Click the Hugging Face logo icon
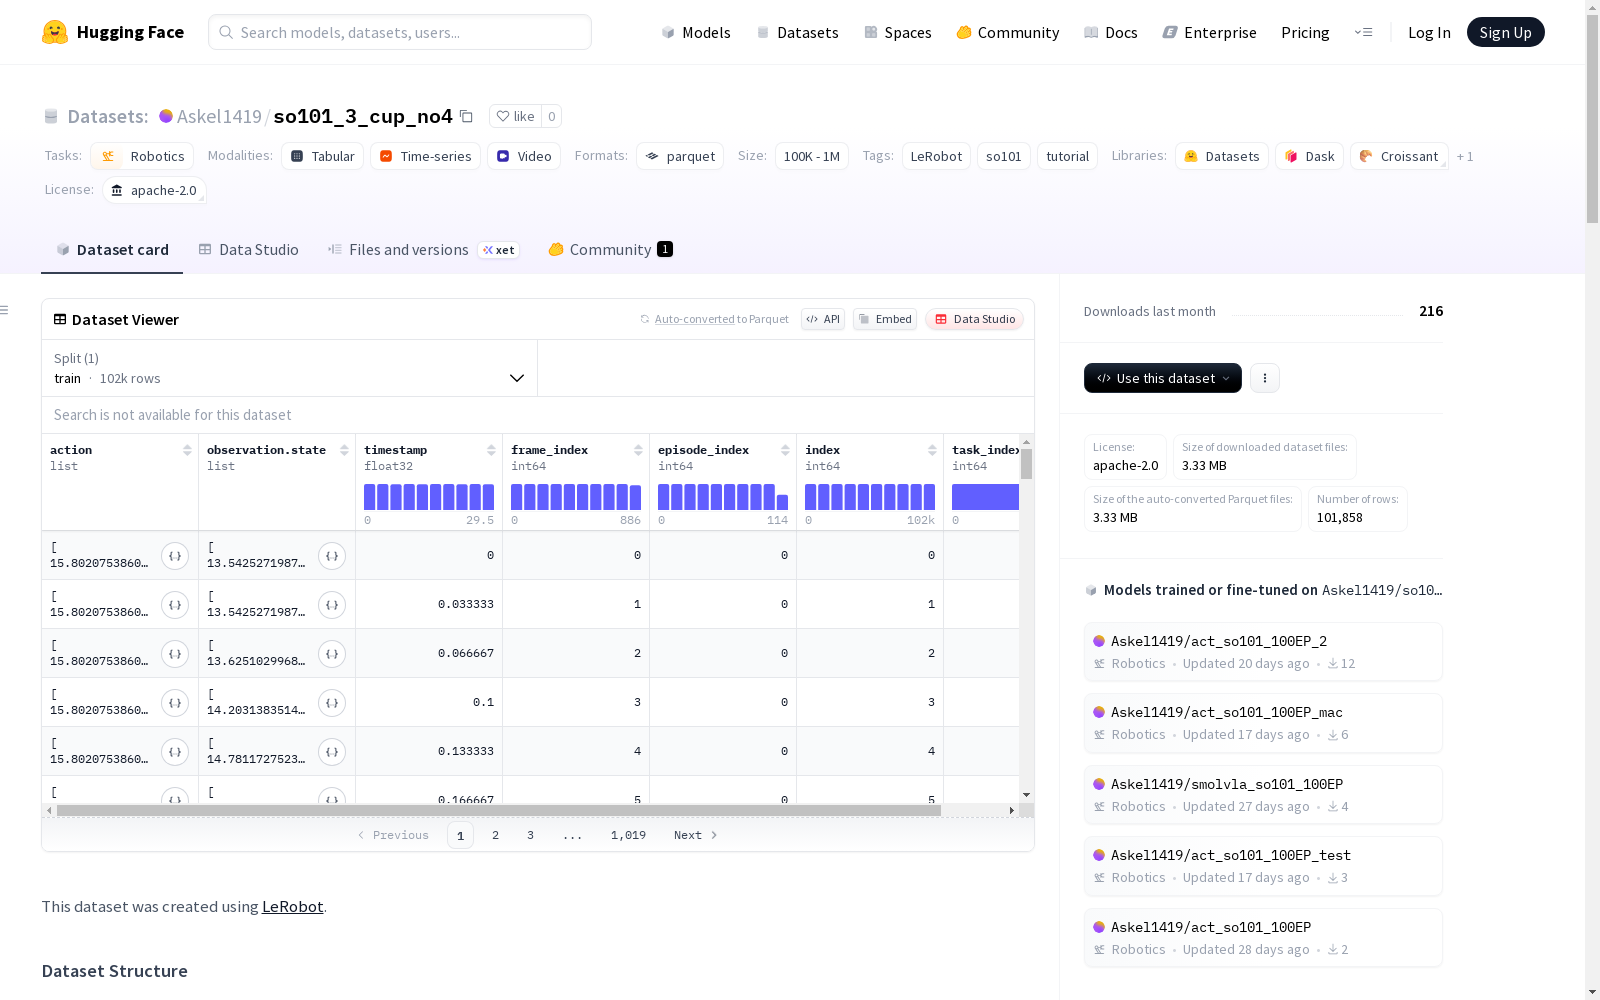The image size is (1600, 1000). 55,32
